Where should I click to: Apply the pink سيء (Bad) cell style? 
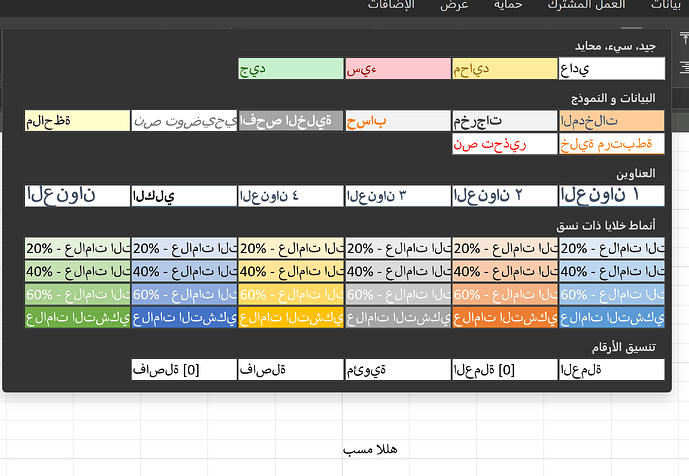(x=398, y=69)
